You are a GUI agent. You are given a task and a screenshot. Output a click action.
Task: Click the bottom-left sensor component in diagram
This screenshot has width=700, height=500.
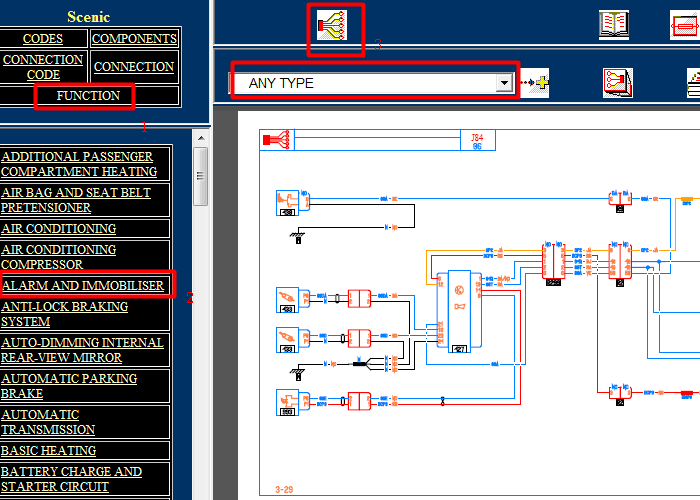287,403
